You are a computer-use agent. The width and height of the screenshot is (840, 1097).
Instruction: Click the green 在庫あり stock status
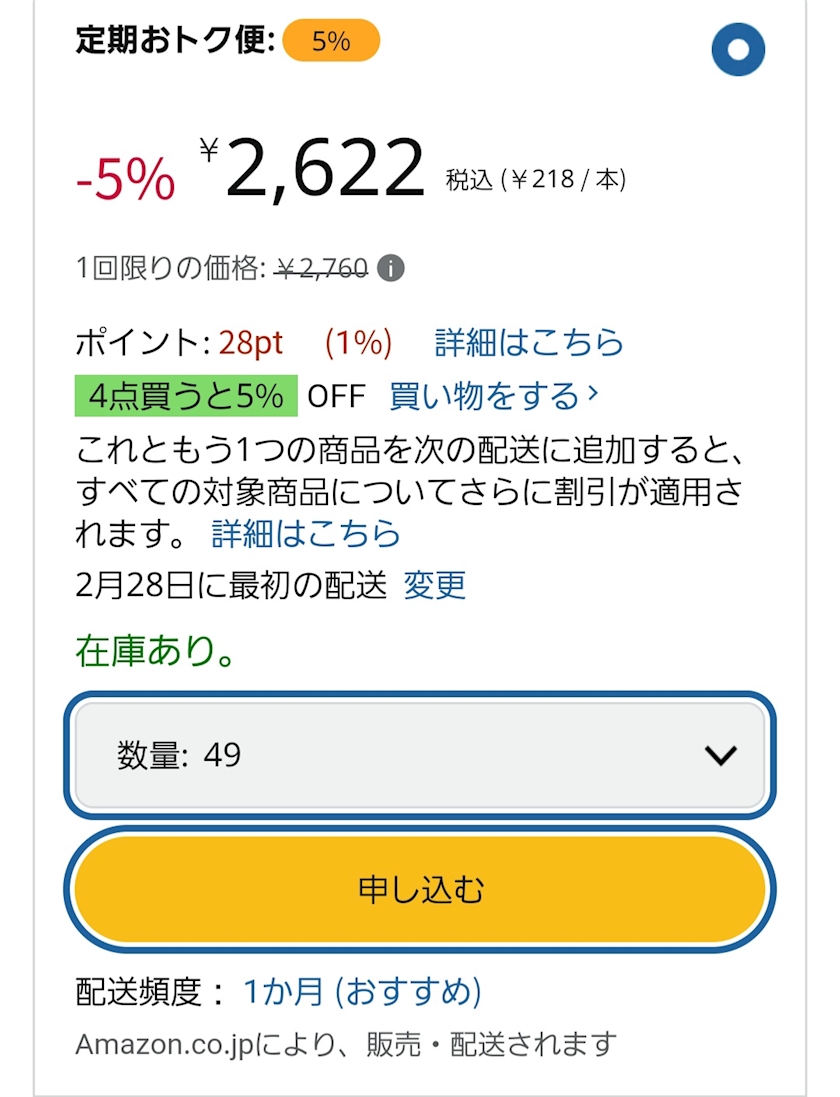156,652
